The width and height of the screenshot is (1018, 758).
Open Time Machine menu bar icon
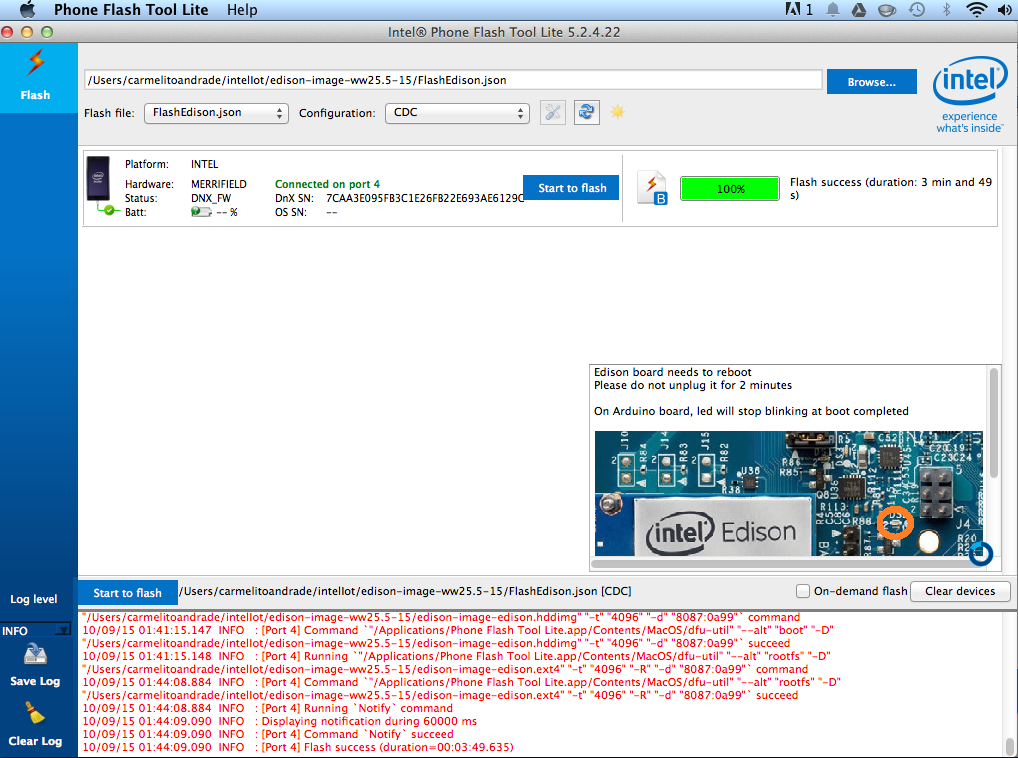coord(917,10)
